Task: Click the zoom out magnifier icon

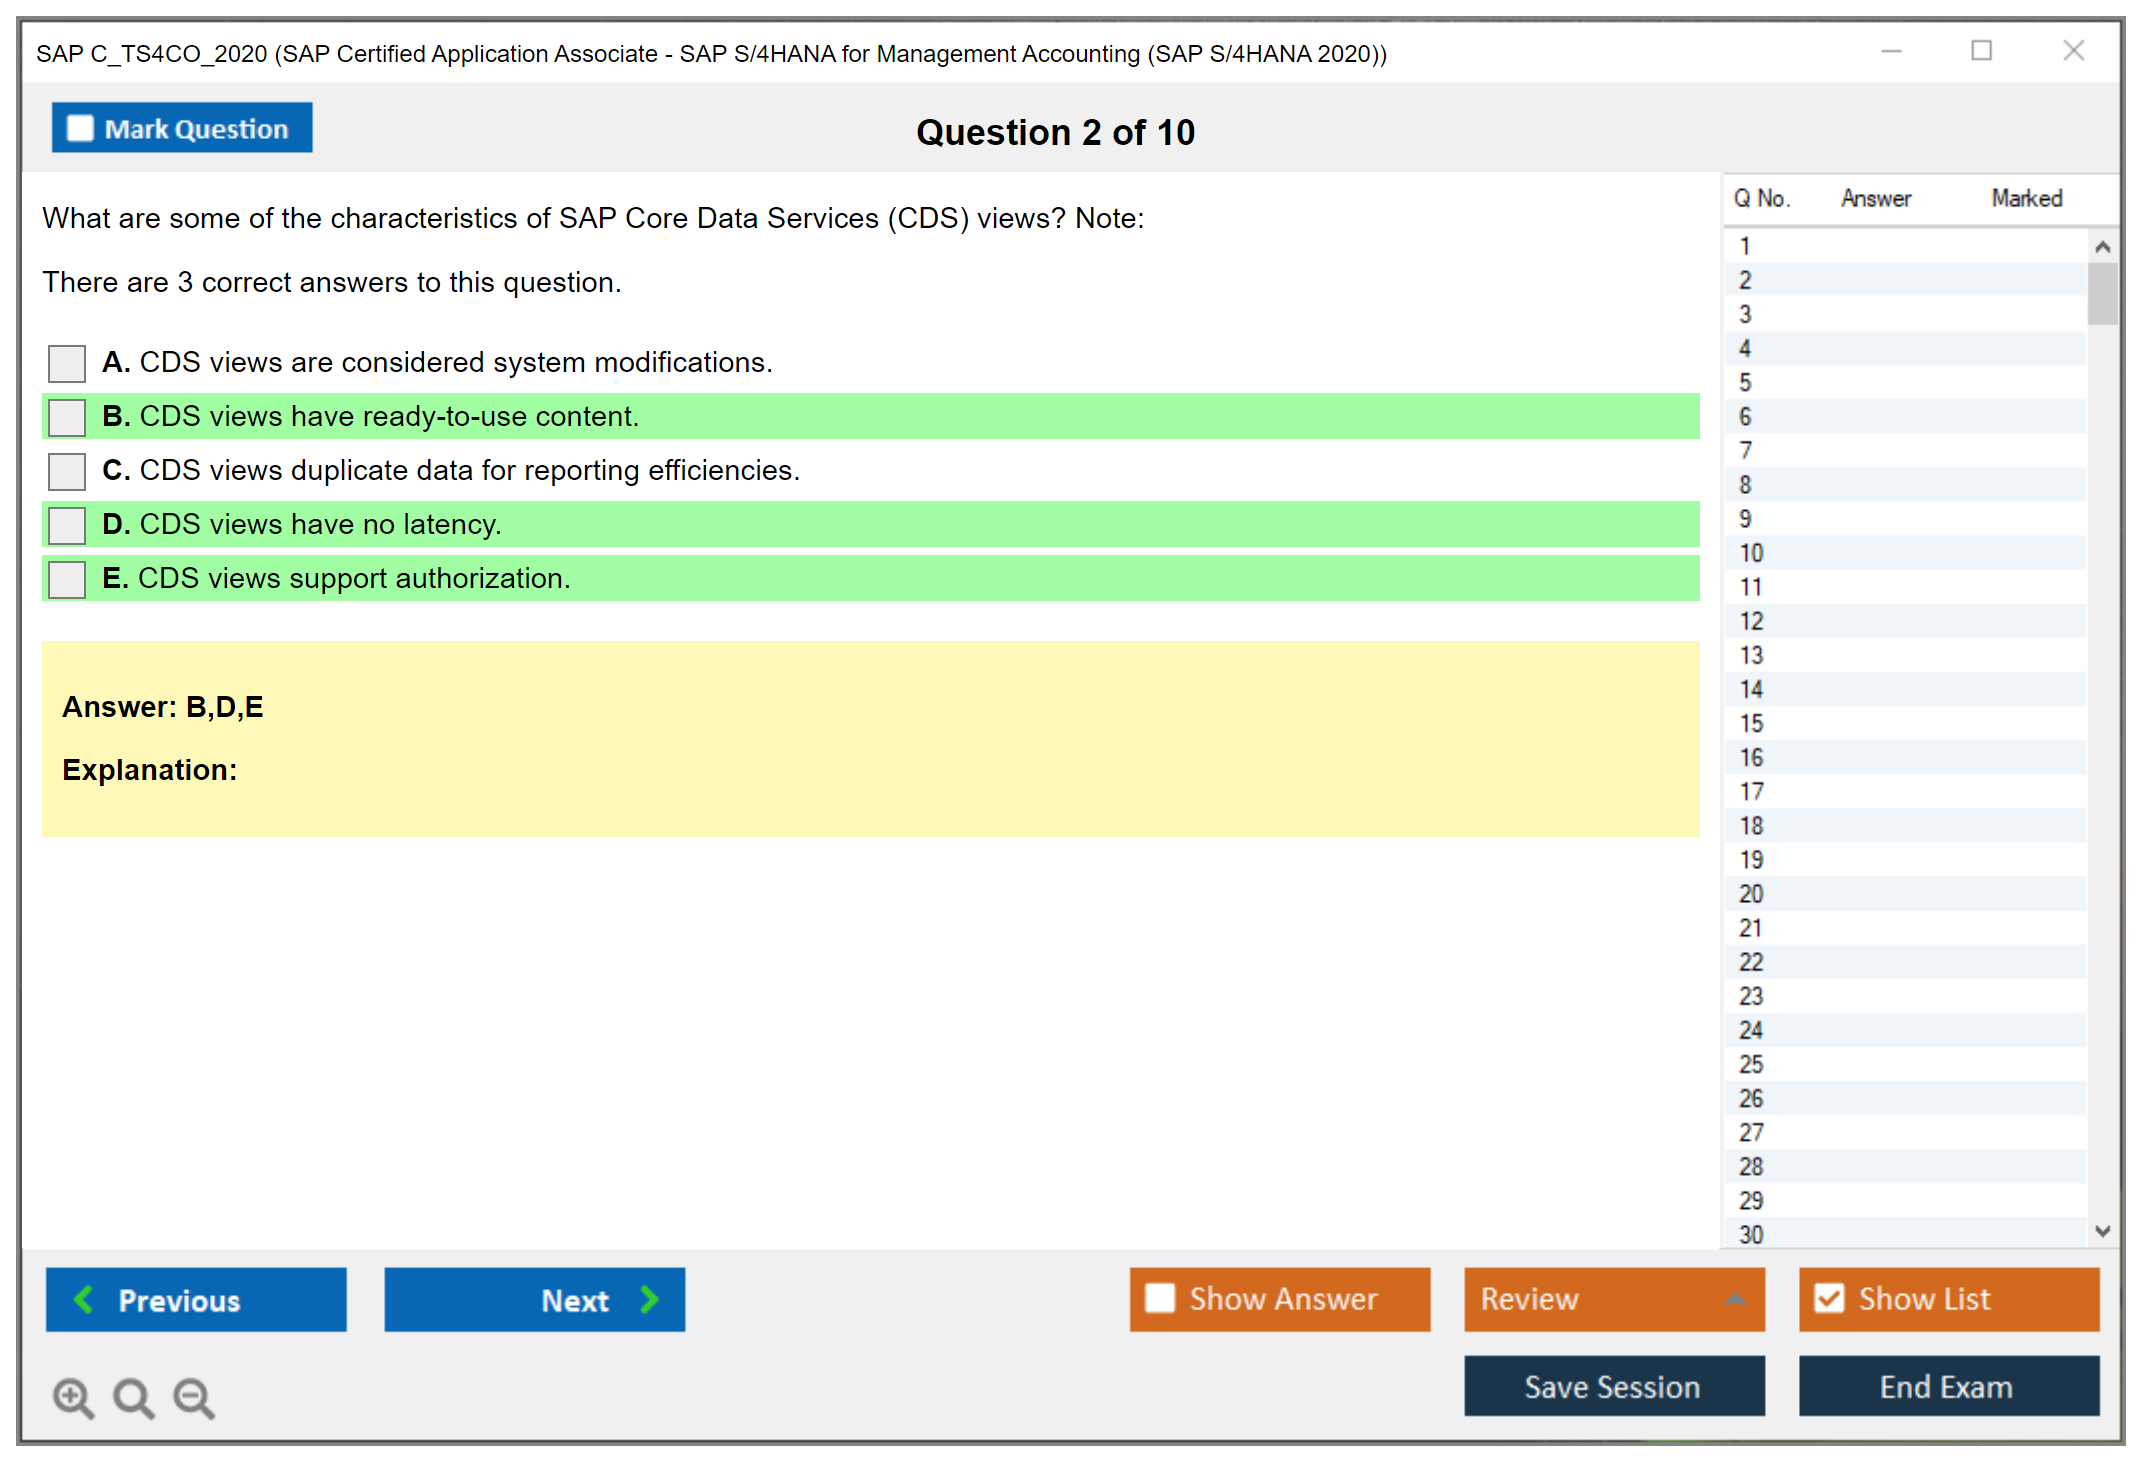Action: coord(193,1397)
